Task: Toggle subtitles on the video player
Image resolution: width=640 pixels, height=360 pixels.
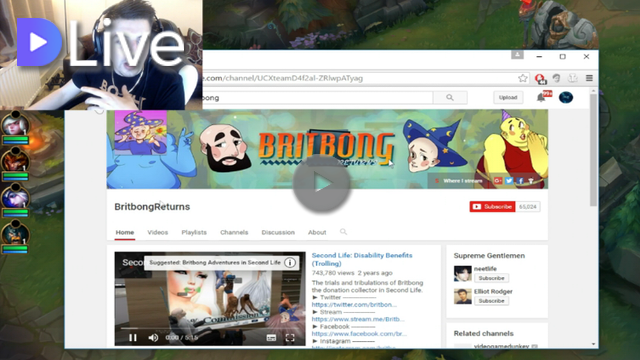Action: (271, 338)
